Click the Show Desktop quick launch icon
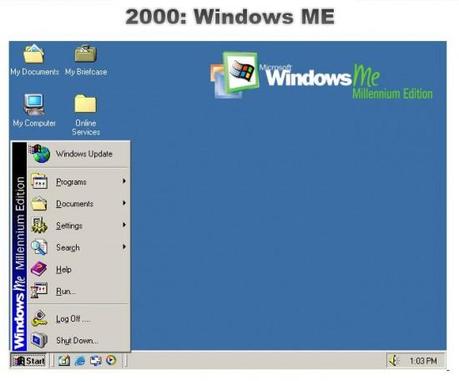This screenshot has height=381, width=459. click(64, 361)
